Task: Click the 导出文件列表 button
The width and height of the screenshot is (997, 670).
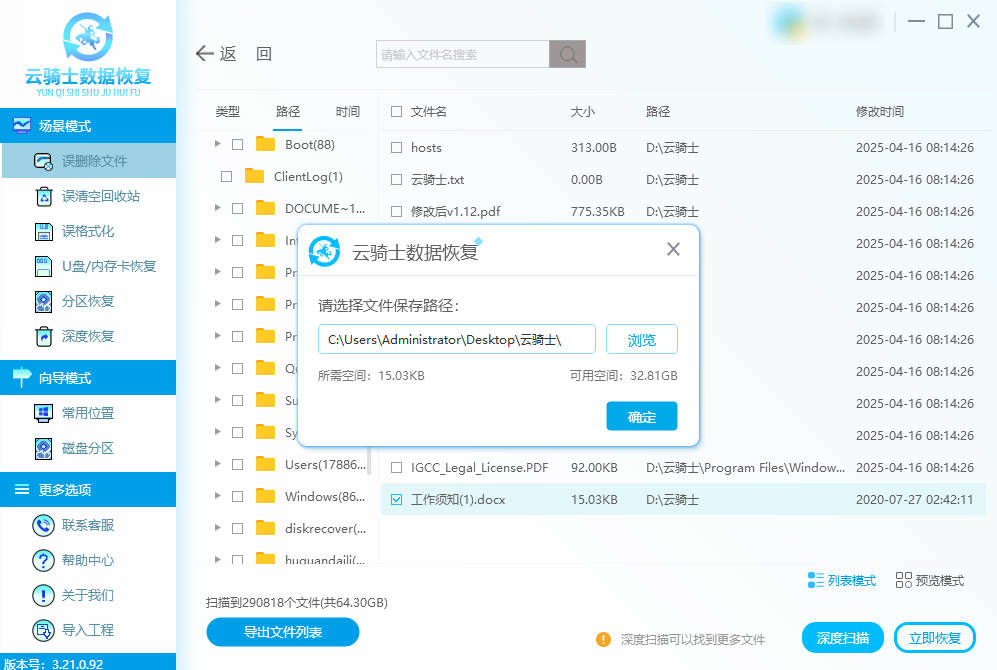Action: point(283,632)
